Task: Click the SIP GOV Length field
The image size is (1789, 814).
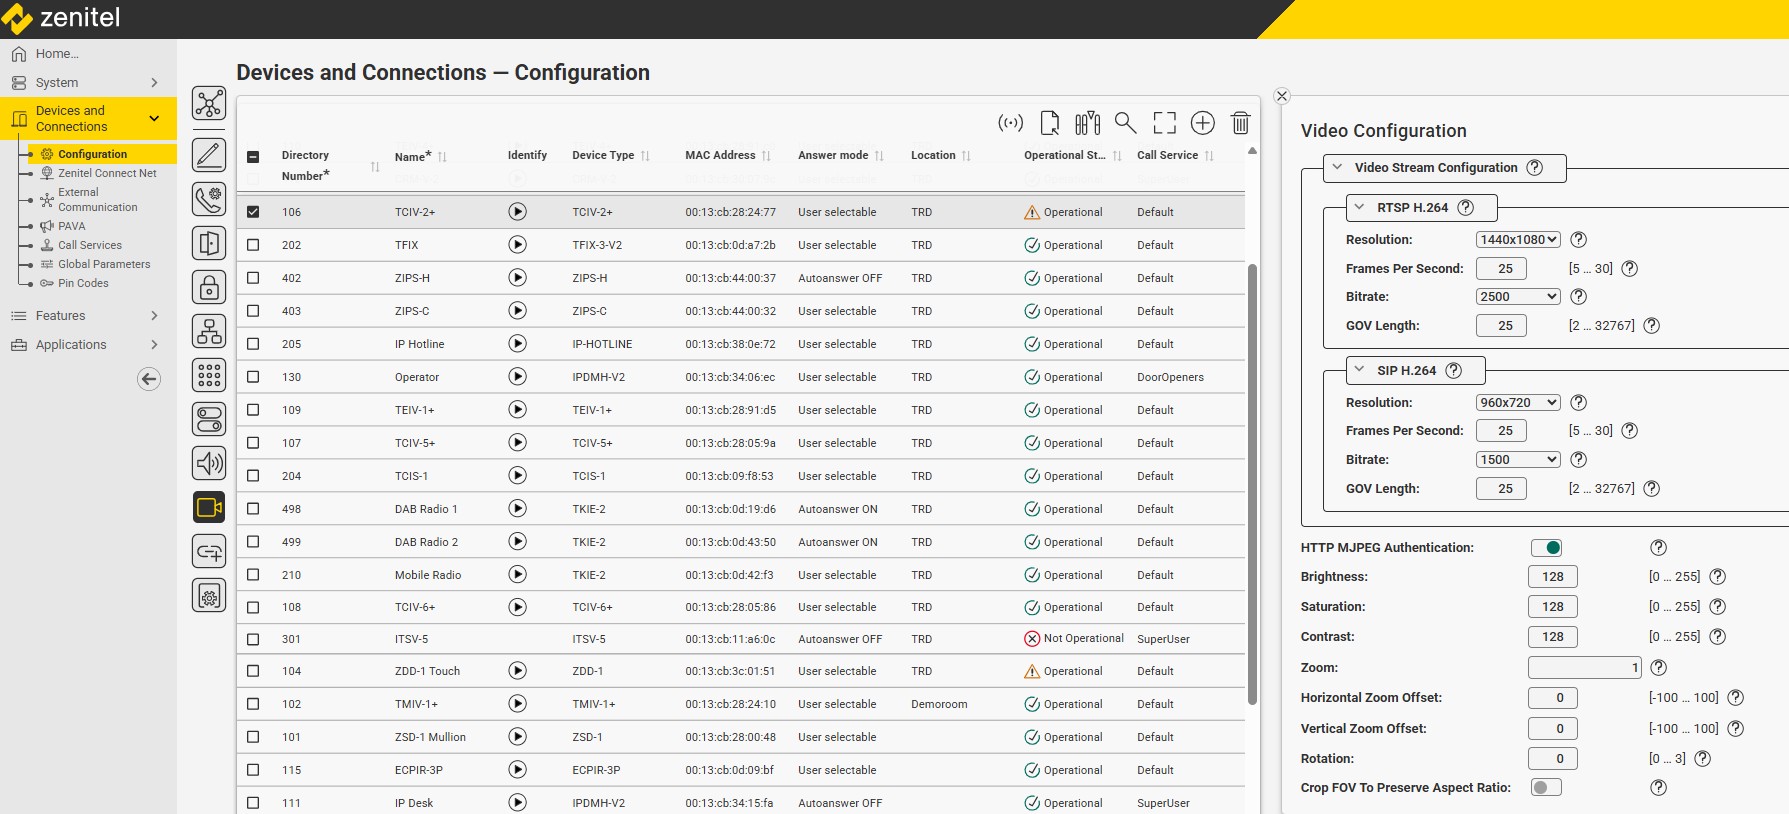Action: pyautogui.click(x=1501, y=489)
